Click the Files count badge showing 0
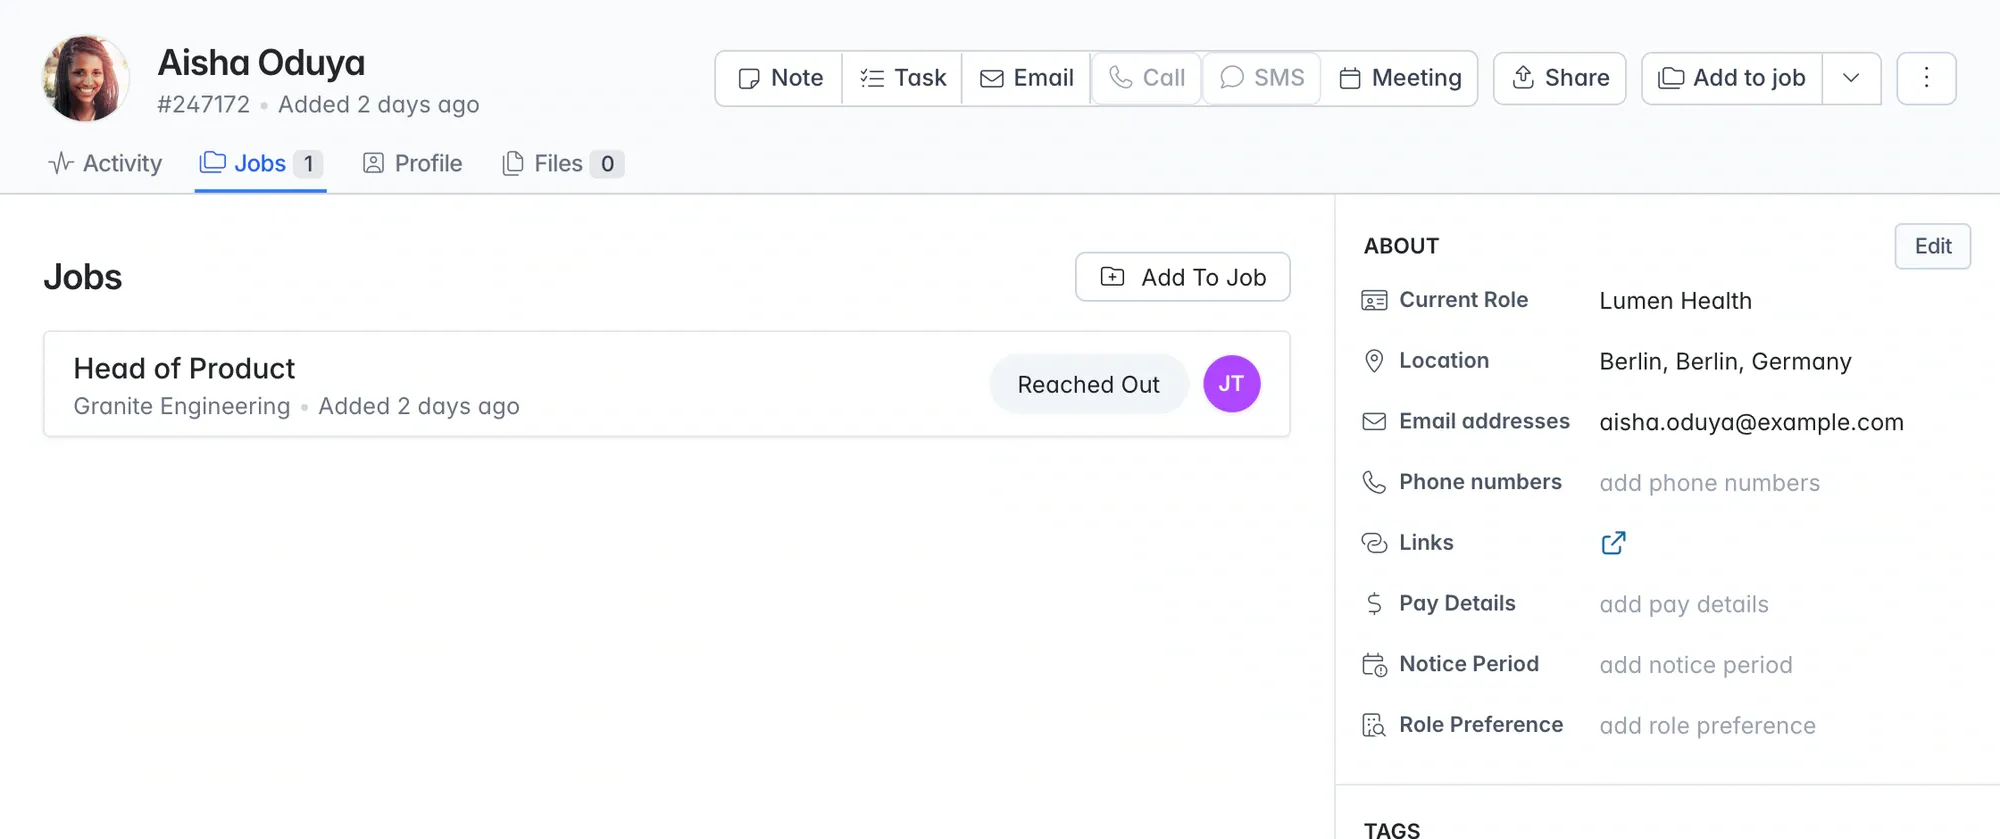 607,164
